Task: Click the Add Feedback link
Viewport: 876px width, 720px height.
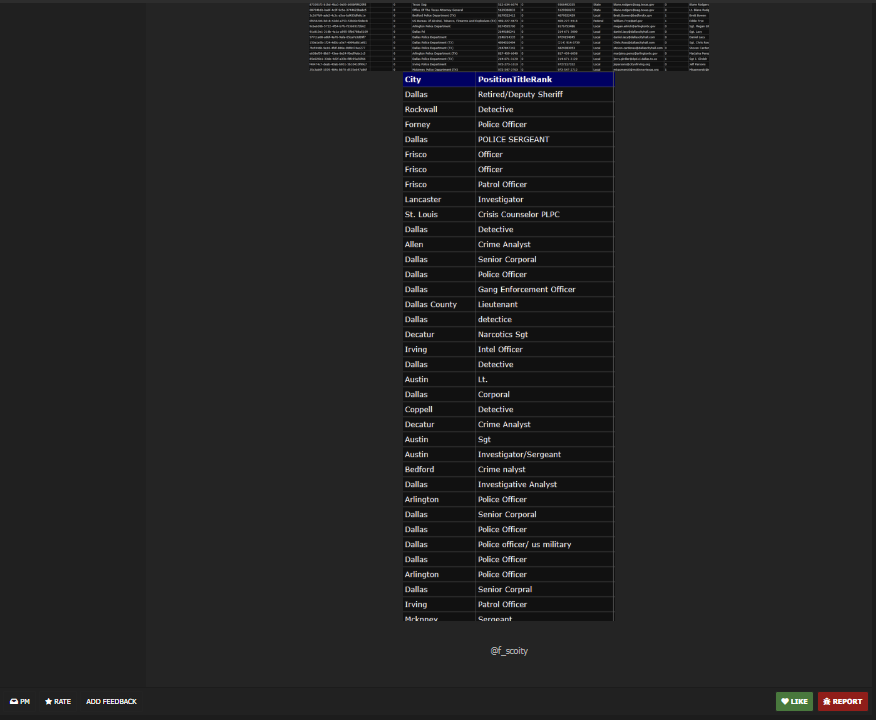Action: 111,702
